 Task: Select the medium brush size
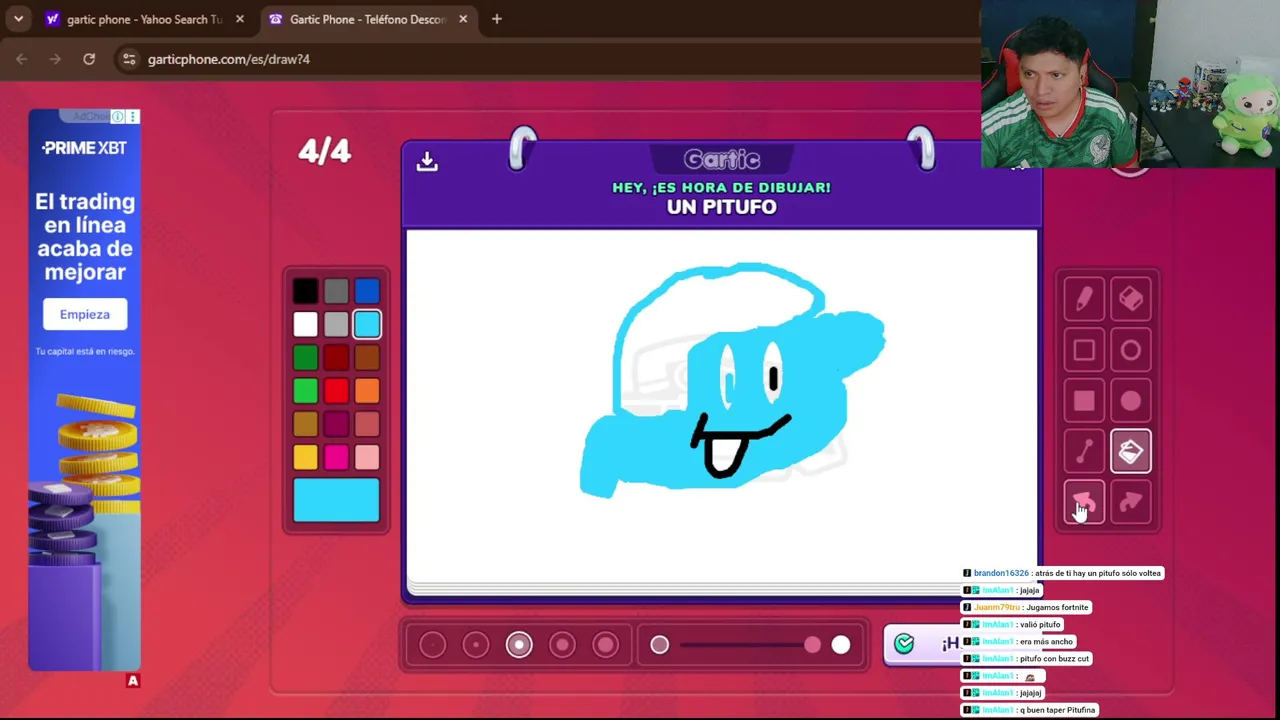[519, 645]
